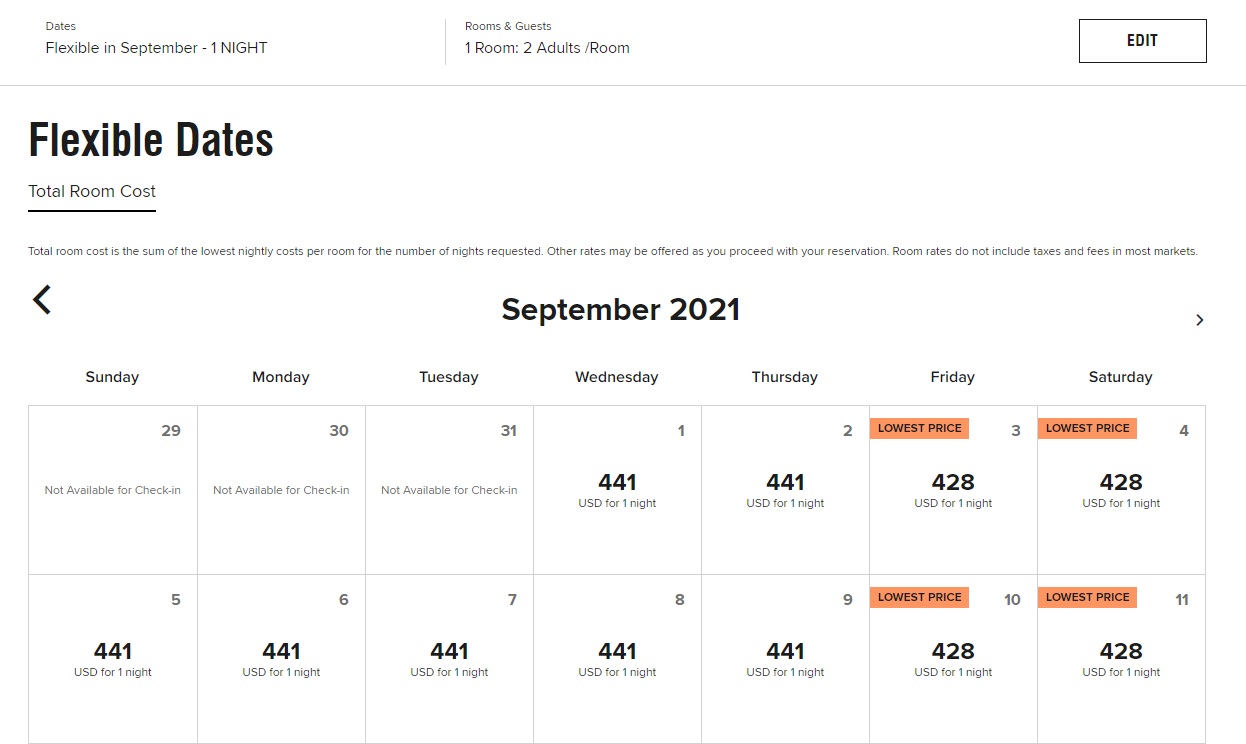Select September 1 priced at 441
Viewport: 1246px width, 744px height.
click(617, 490)
